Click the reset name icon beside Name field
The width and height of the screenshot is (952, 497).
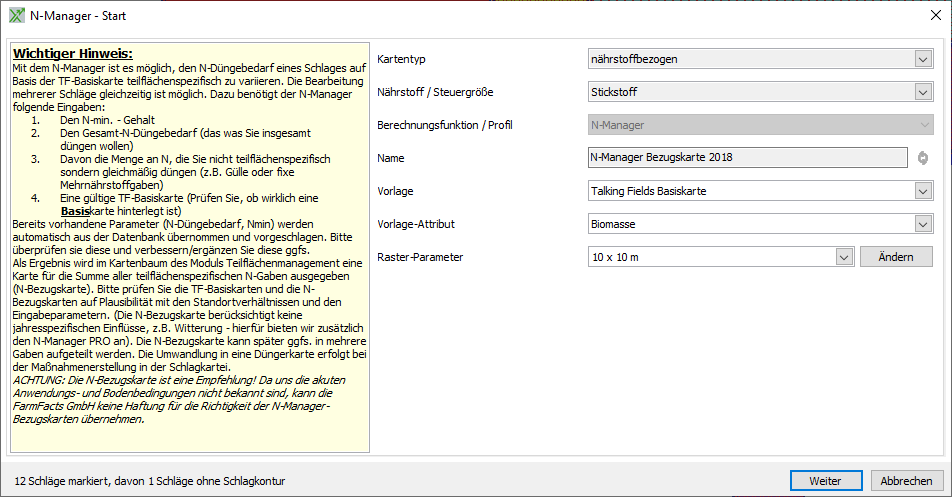pyautogui.click(x=923, y=158)
